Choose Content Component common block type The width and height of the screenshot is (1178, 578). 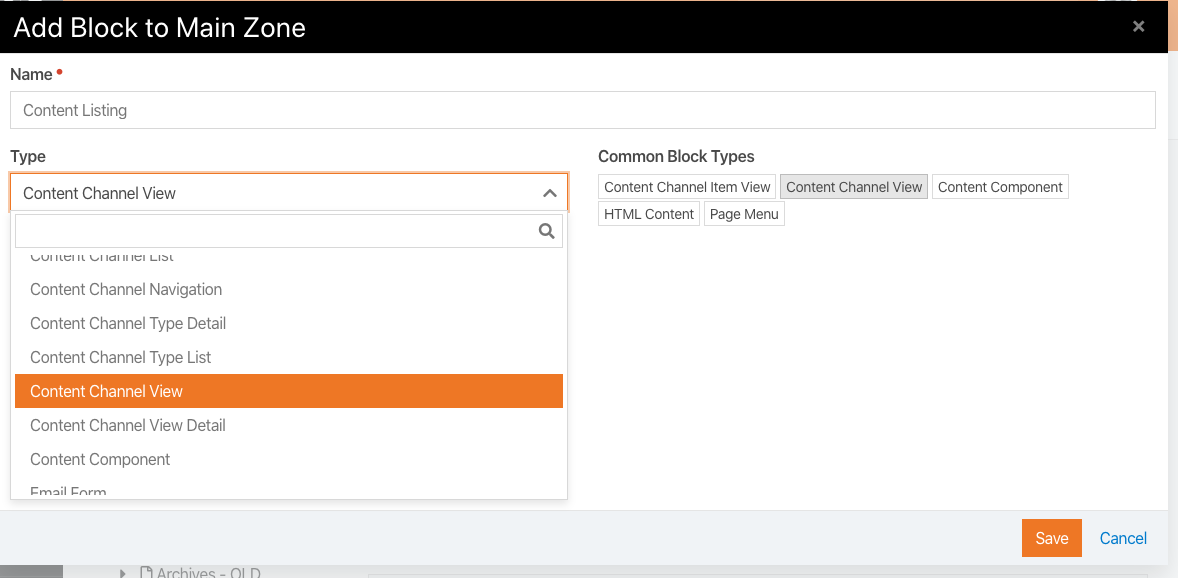pos(1000,187)
